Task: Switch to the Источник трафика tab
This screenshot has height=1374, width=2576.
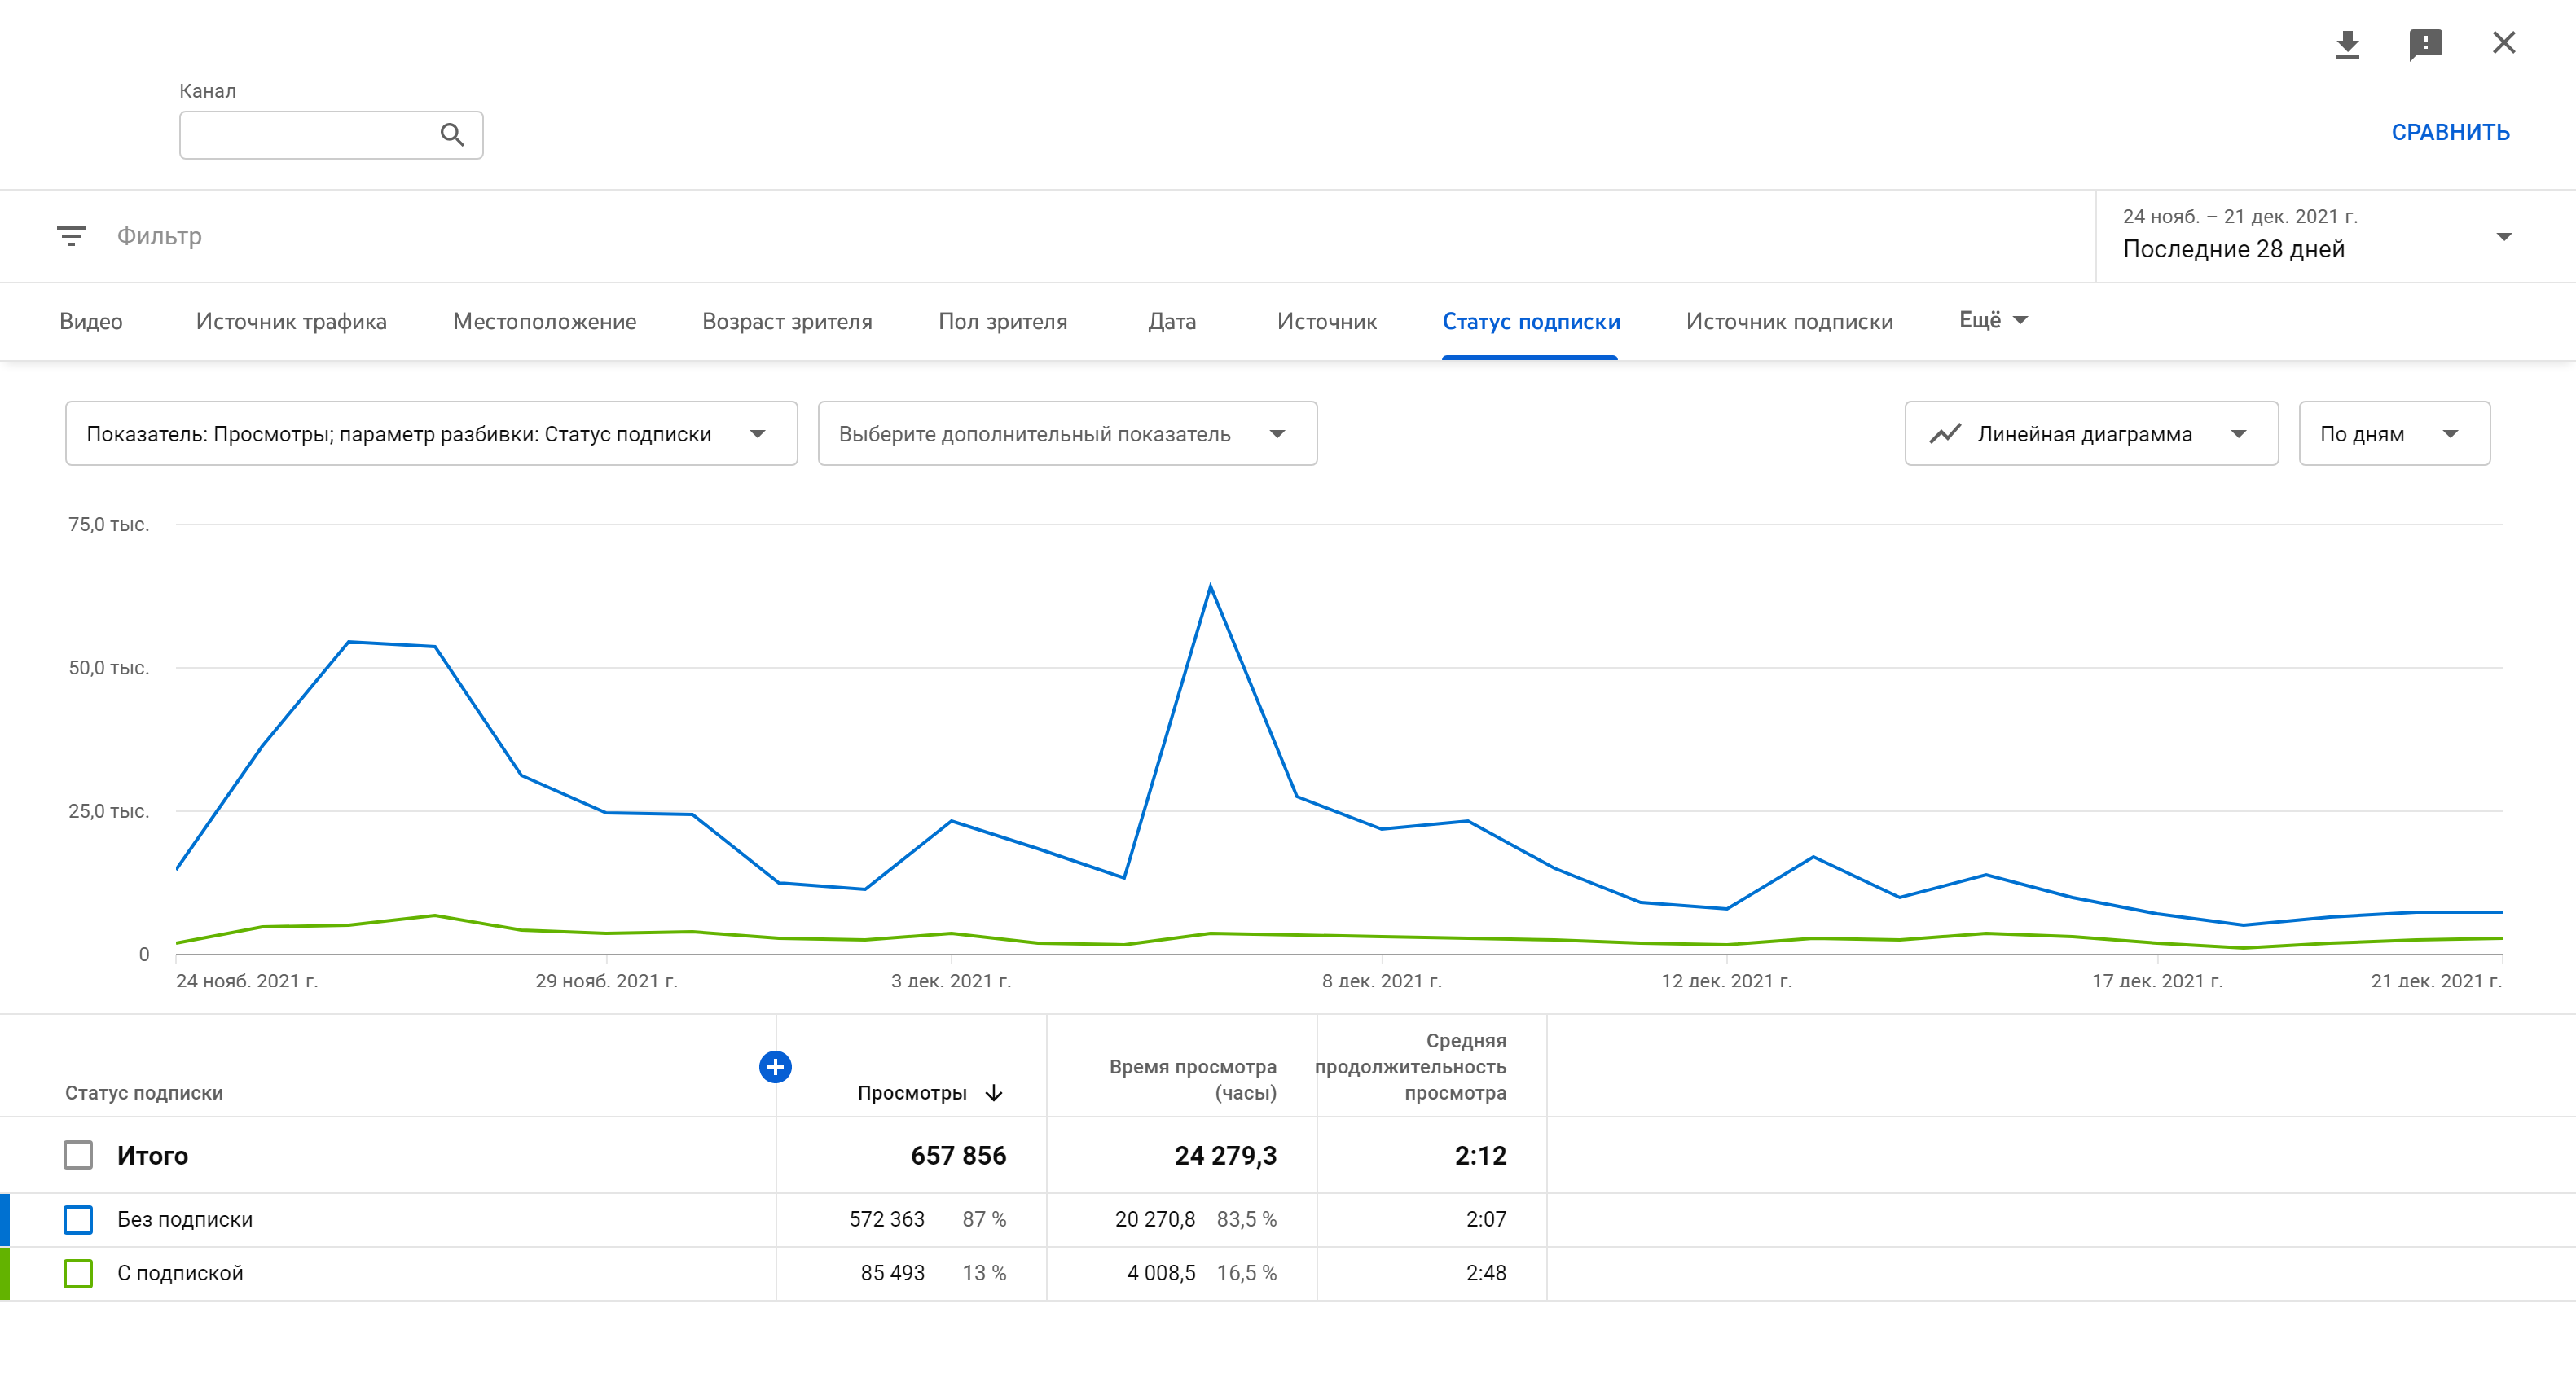Action: click(291, 322)
